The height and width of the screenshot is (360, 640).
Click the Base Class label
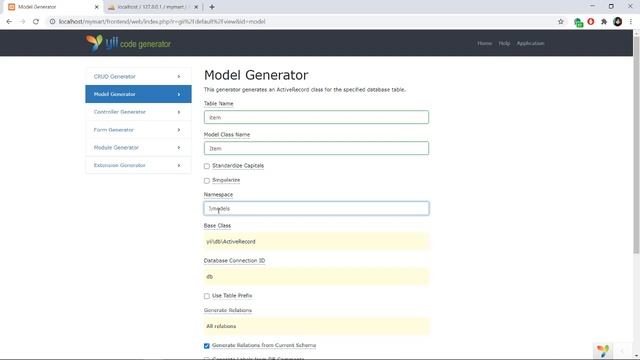point(217,226)
